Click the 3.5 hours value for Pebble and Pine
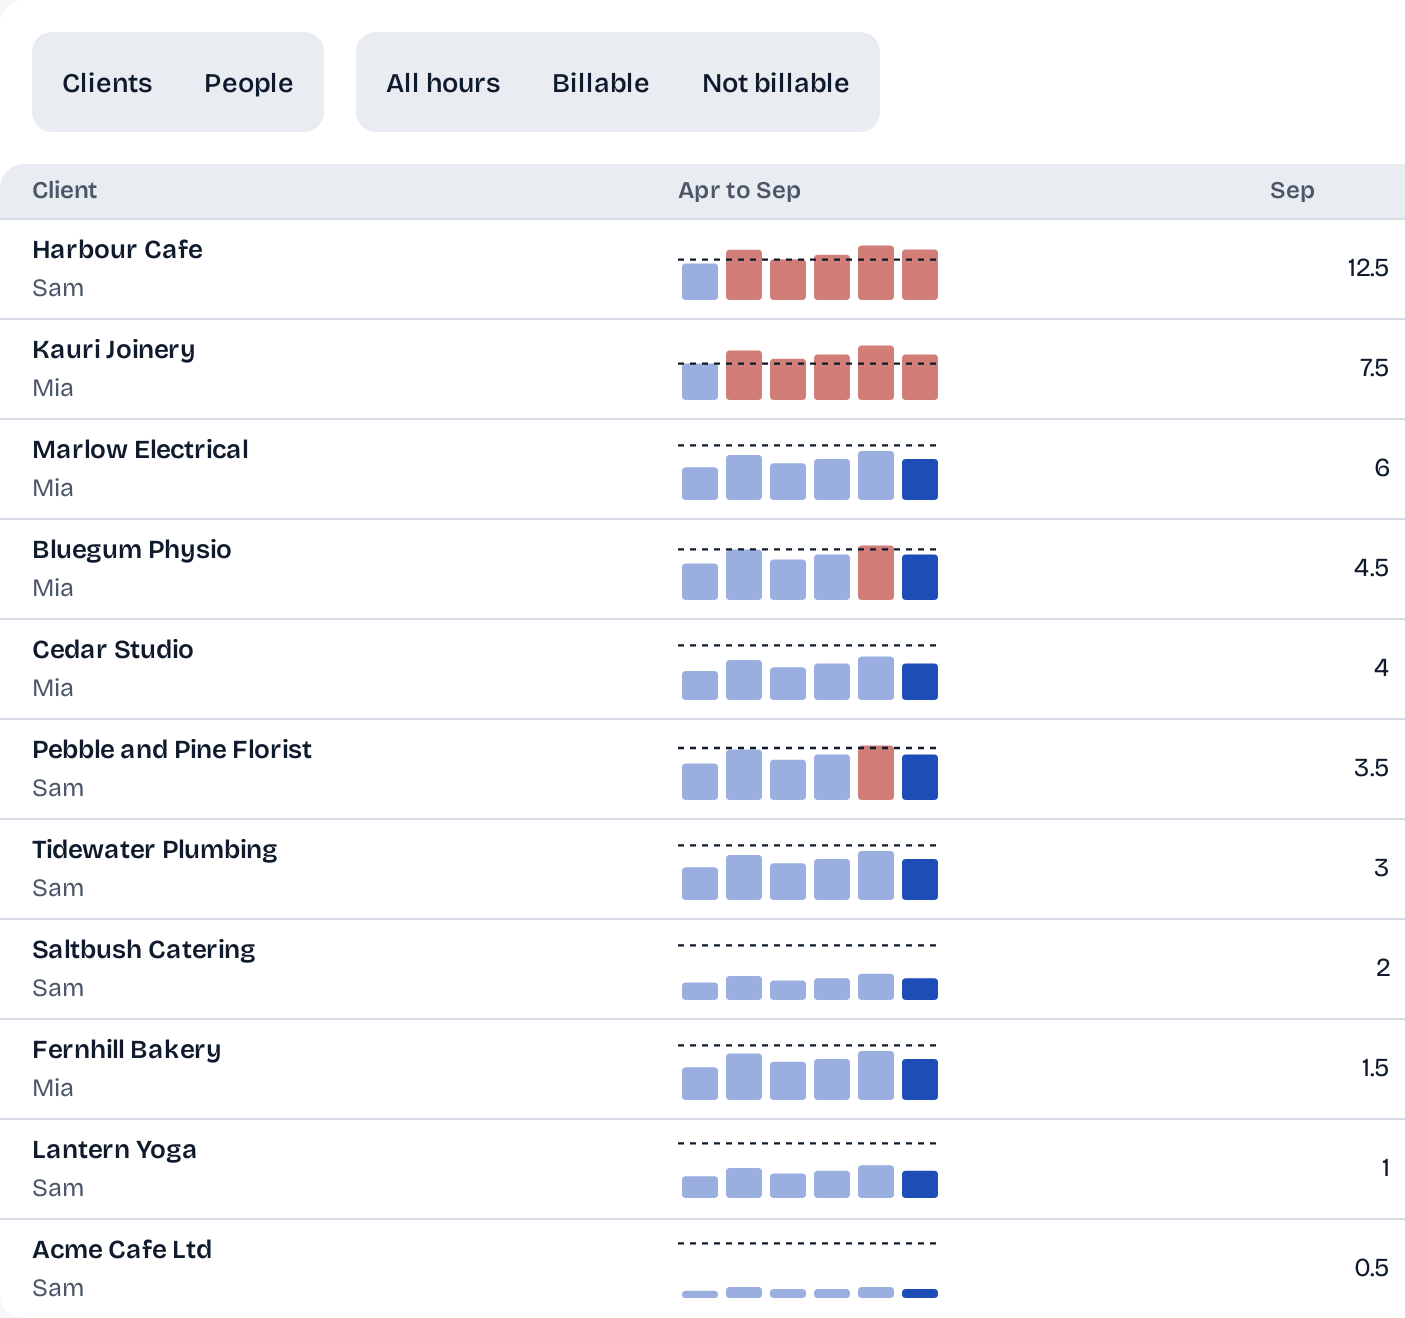This screenshot has height=1318, width=1405. tap(1371, 768)
